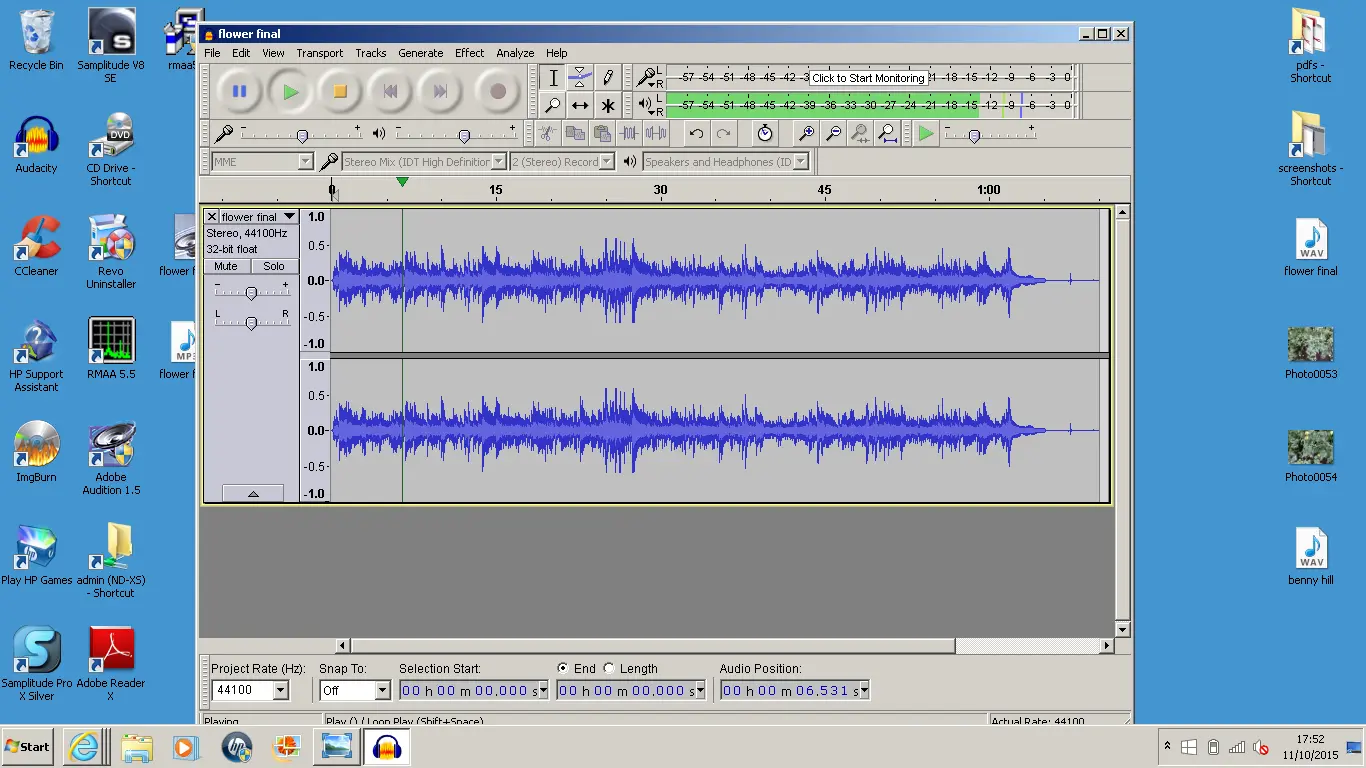Screen dimensions: 1366x768
Task: Click the Paste clipboard icon
Action: (602, 134)
